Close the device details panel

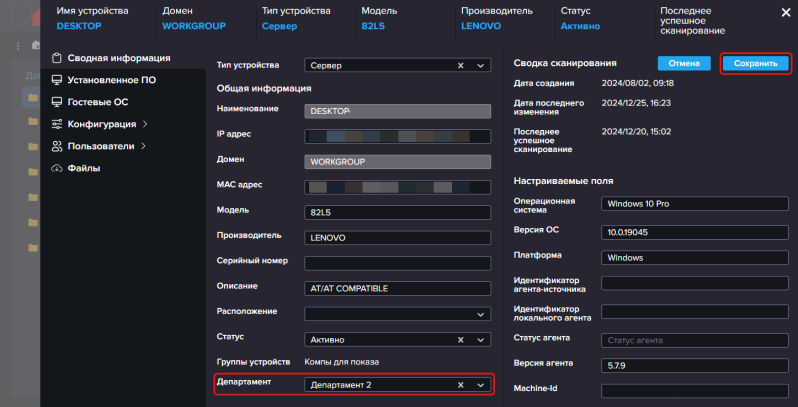coord(786,13)
